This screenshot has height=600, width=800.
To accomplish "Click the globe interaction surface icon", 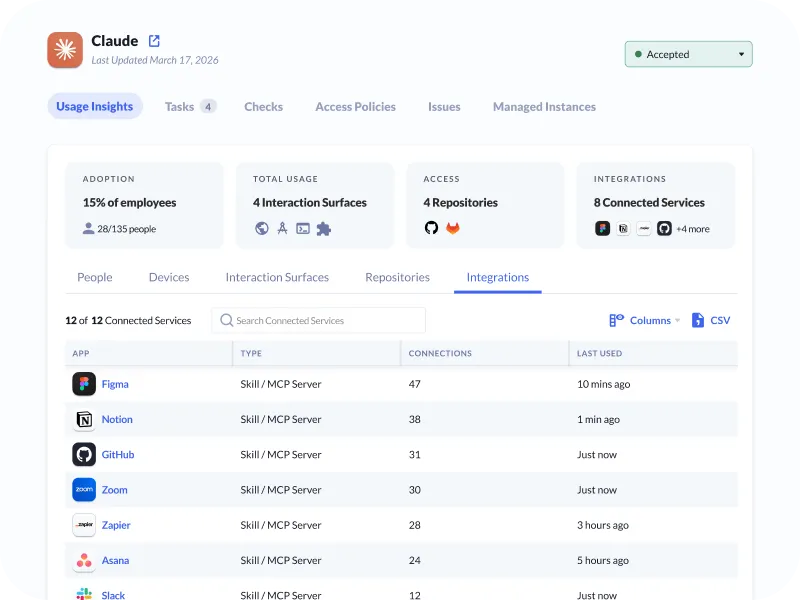I will pyautogui.click(x=262, y=229).
